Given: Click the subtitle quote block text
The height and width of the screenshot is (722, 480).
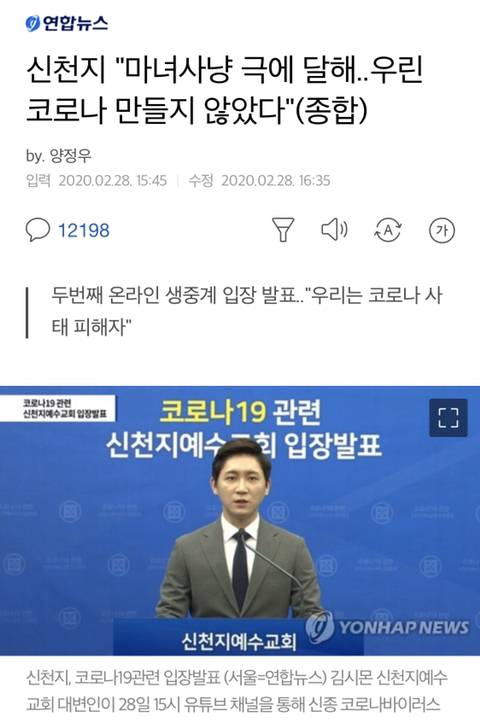Looking at the screenshot, I should pyautogui.click(x=246, y=311).
